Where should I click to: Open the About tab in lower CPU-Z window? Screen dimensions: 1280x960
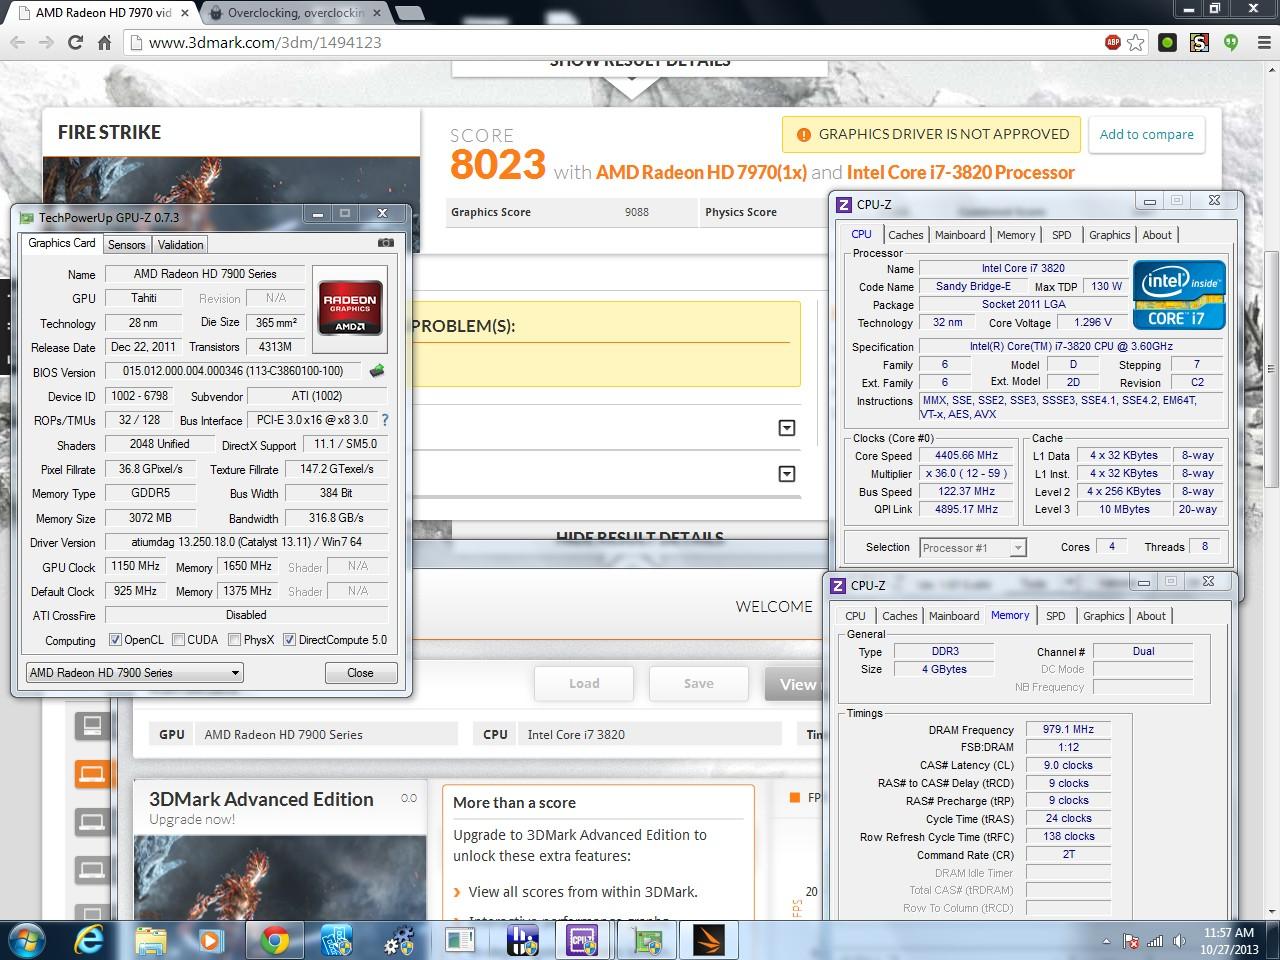(x=1151, y=616)
